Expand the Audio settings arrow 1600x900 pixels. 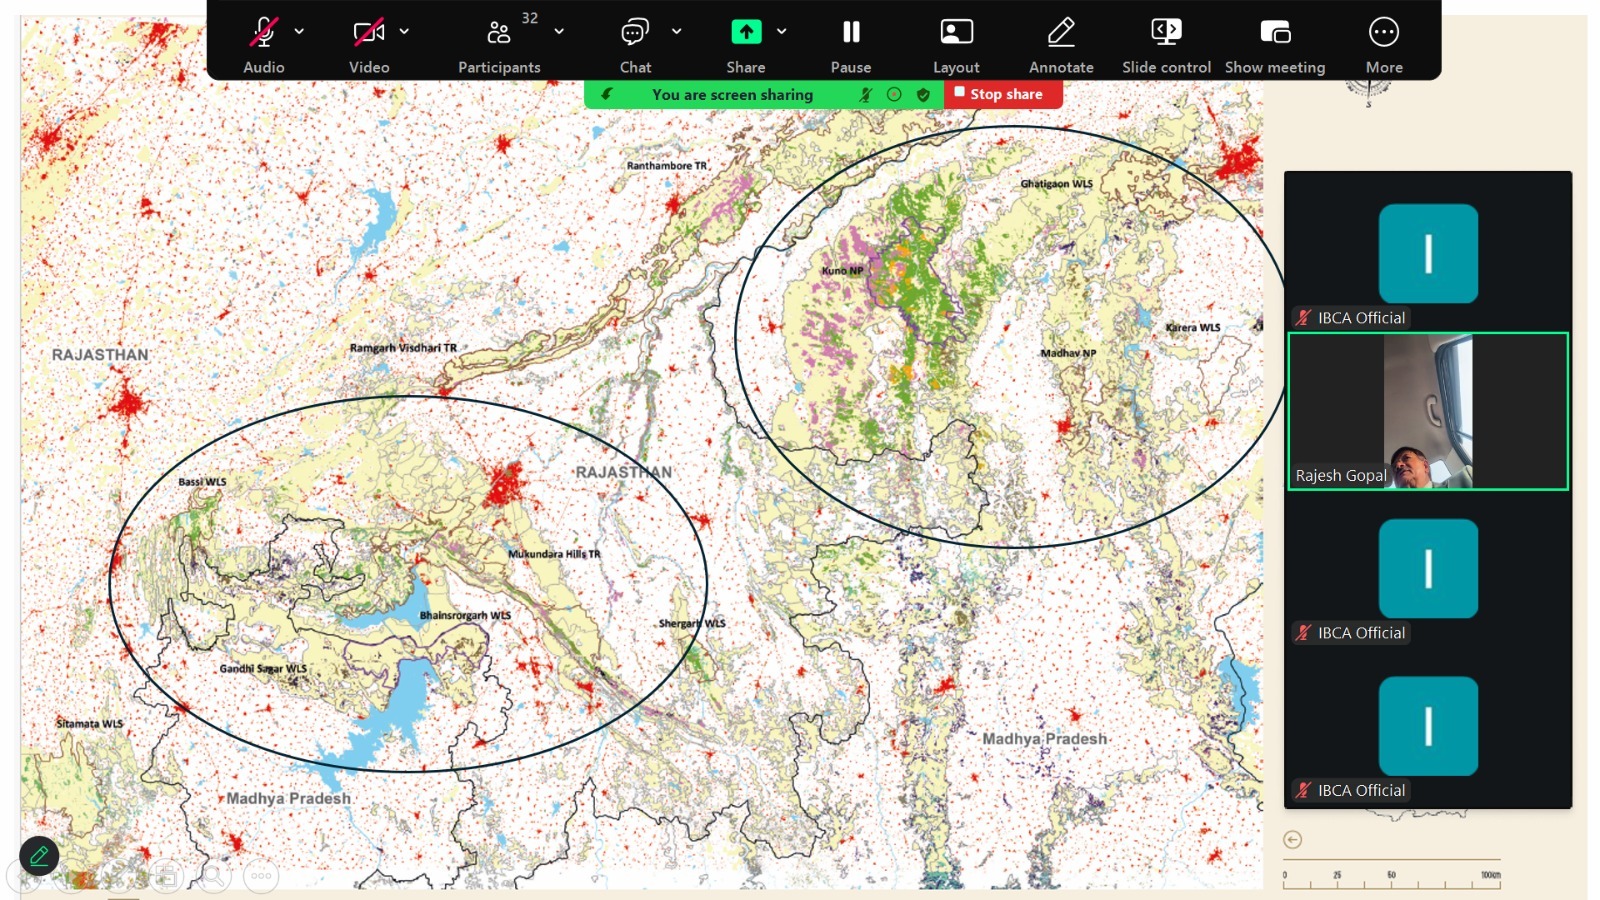click(x=299, y=32)
